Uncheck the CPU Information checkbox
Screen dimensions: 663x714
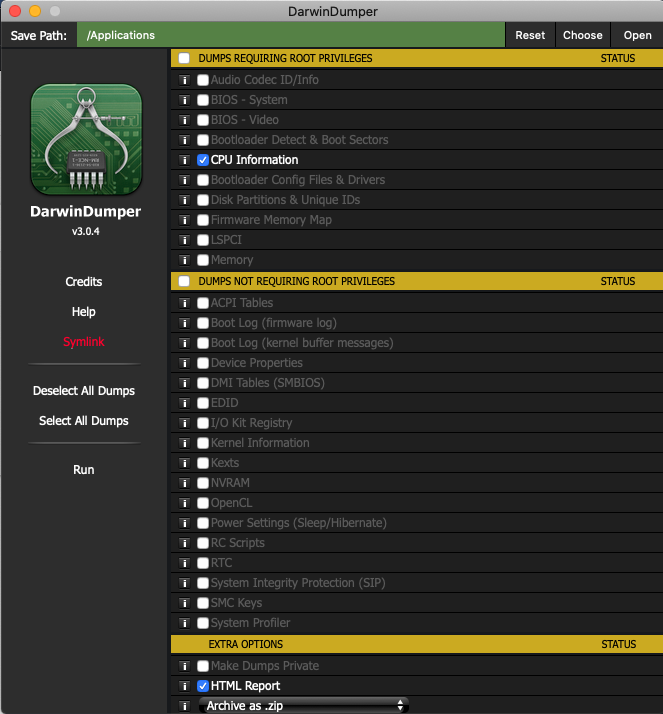(203, 160)
